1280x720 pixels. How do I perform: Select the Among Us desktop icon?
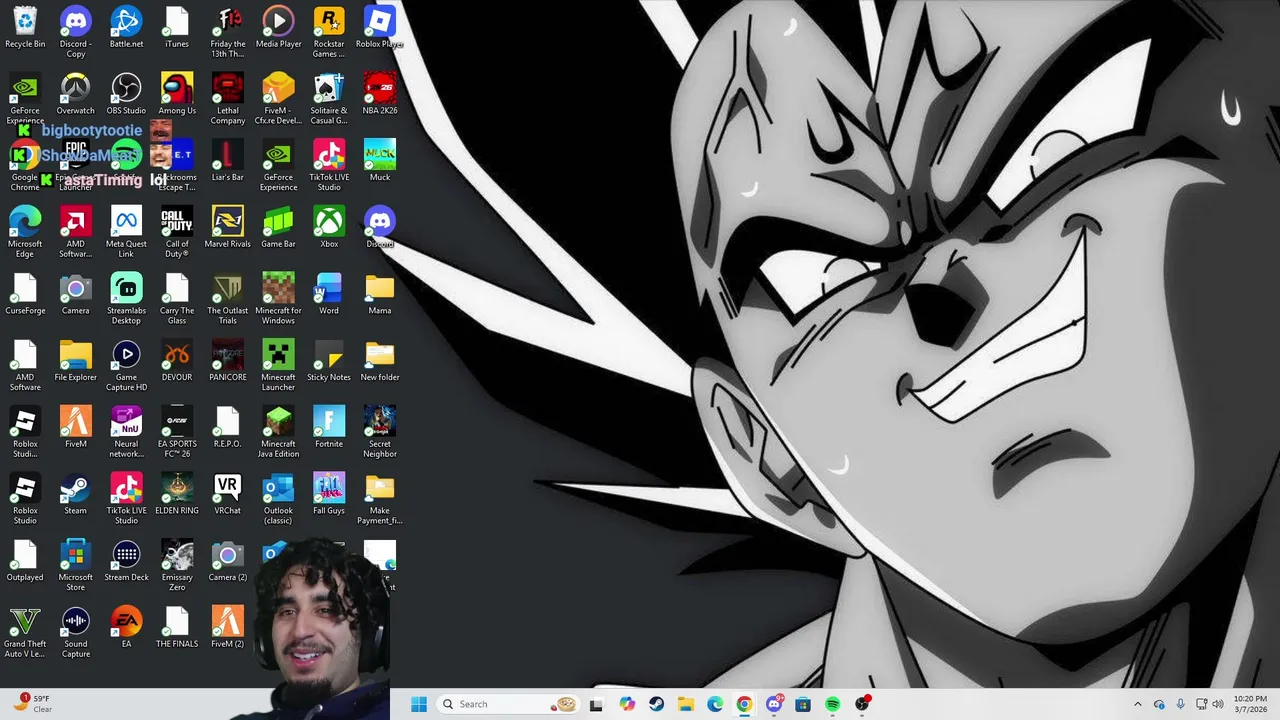(x=177, y=94)
